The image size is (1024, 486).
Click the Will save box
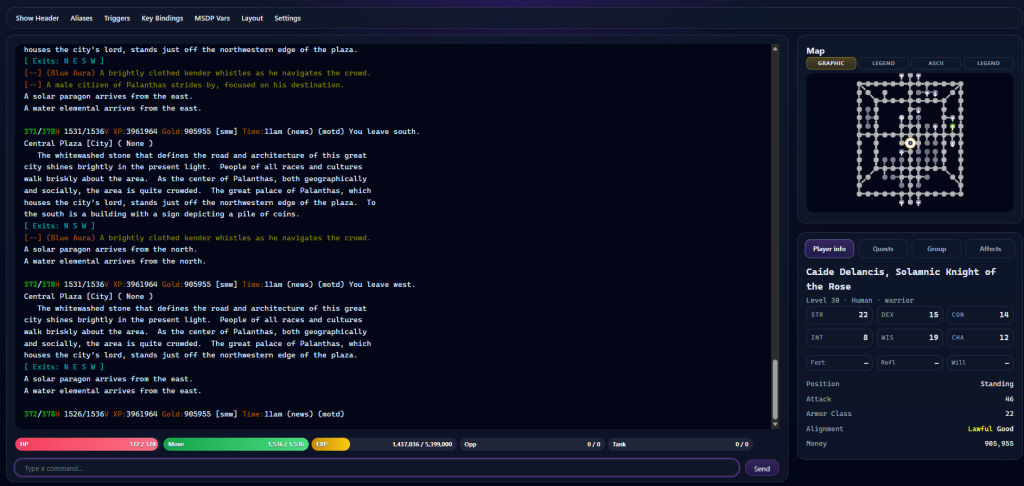[x=980, y=363]
